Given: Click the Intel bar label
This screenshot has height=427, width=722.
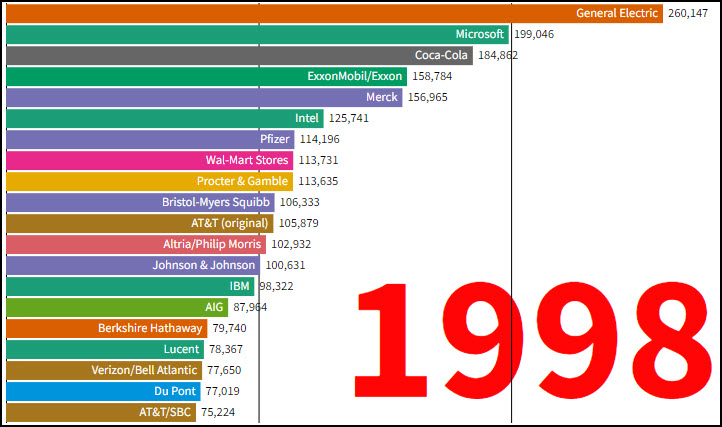Looking at the screenshot, I should click(307, 118).
